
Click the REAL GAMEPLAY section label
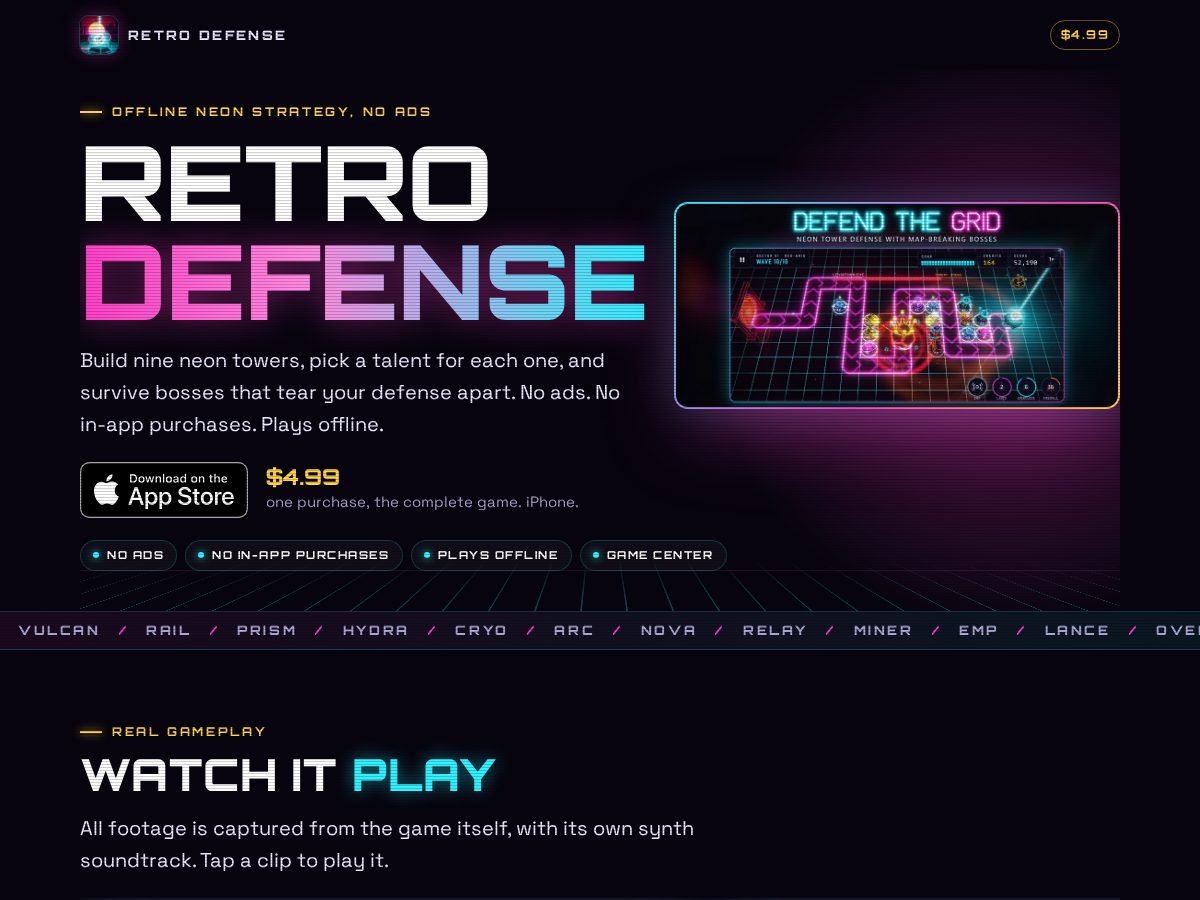189,731
